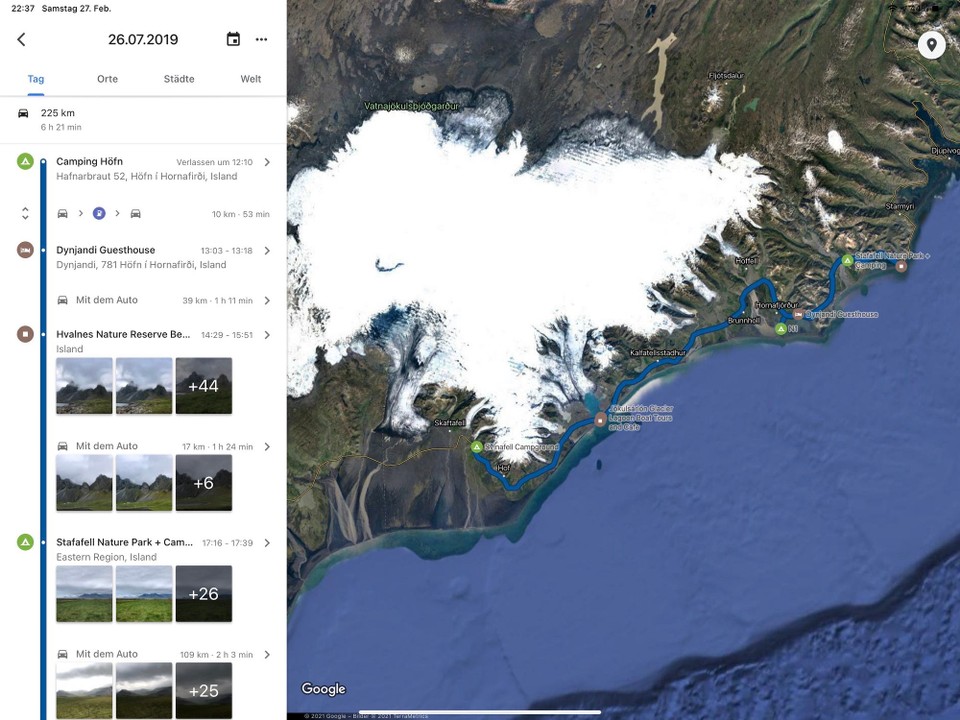Tap the second car icon in 10 km segment
The image size is (960, 720).
[136, 214]
